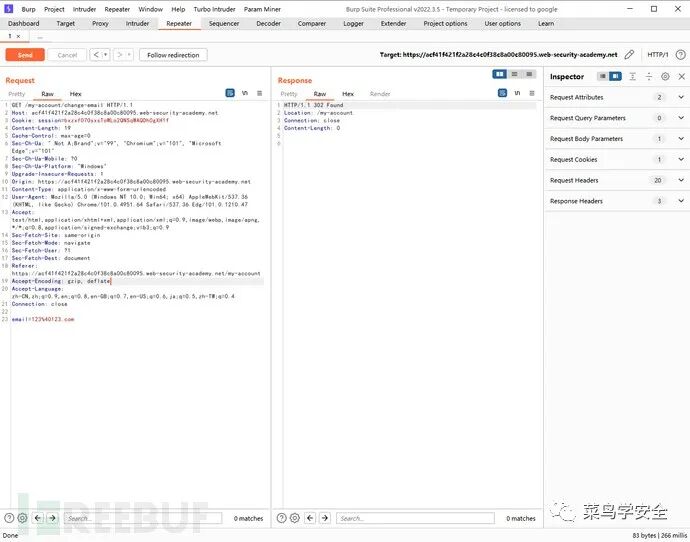This screenshot has width=690, height=542.
Task: Edit target with the pencil icon
Action: click(629, 55)
